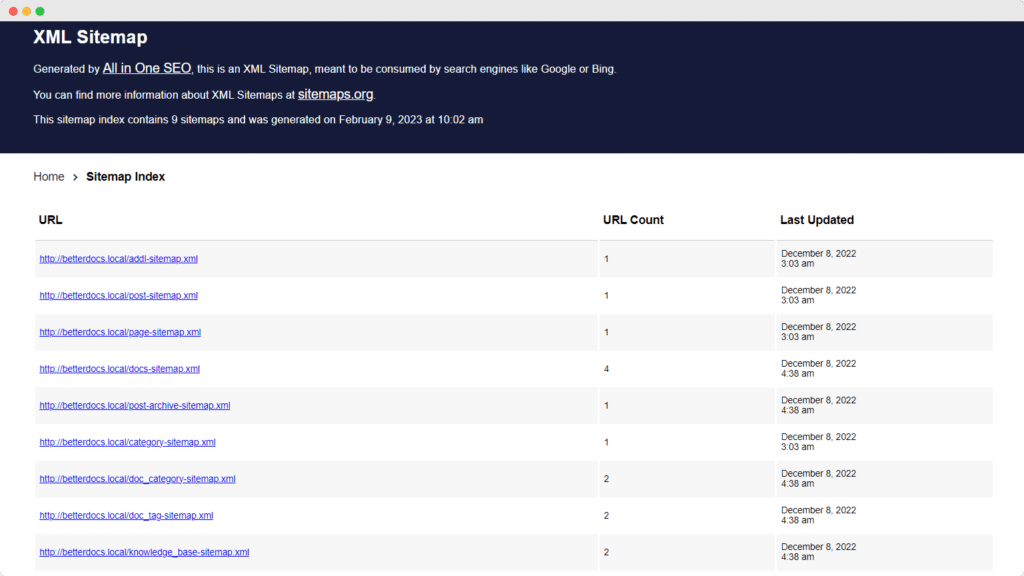Open the knowledge_base-sitemap.xml link
Image resolution: width=1024 pixels, height=576 pixels.
coord(144,551)
